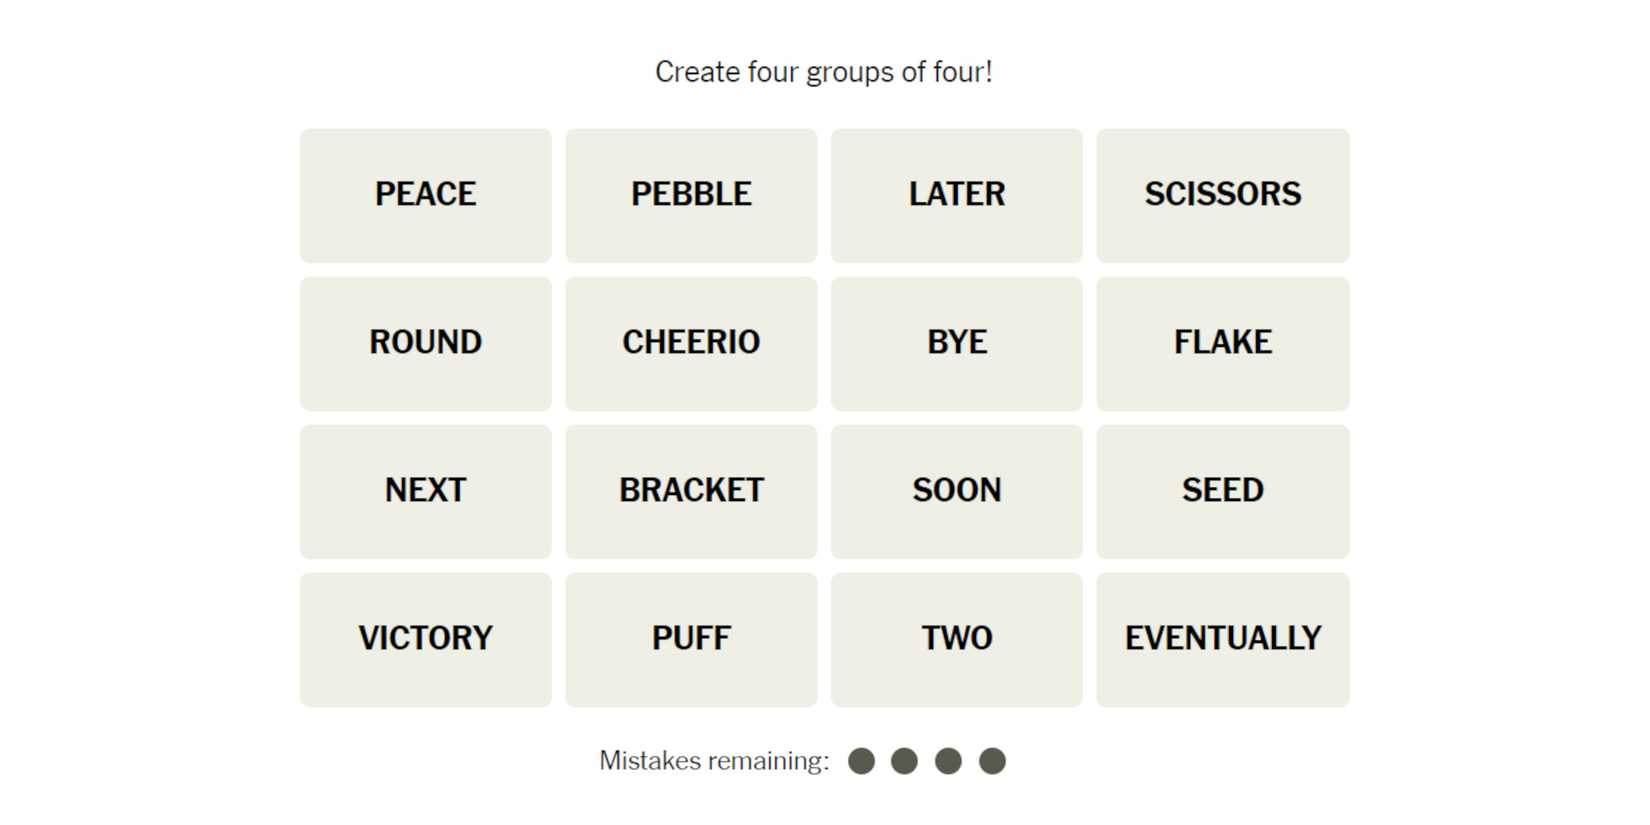Select the TWO tile
Image resolution: width=1650 pixels, height=825 pixels.
click(957, 639)
